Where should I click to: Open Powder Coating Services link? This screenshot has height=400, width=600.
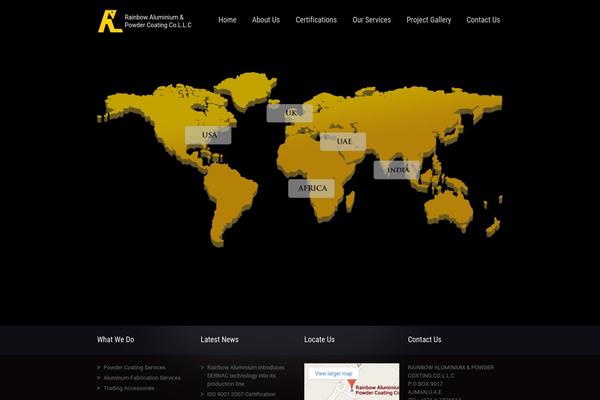(x=134, y=367)
